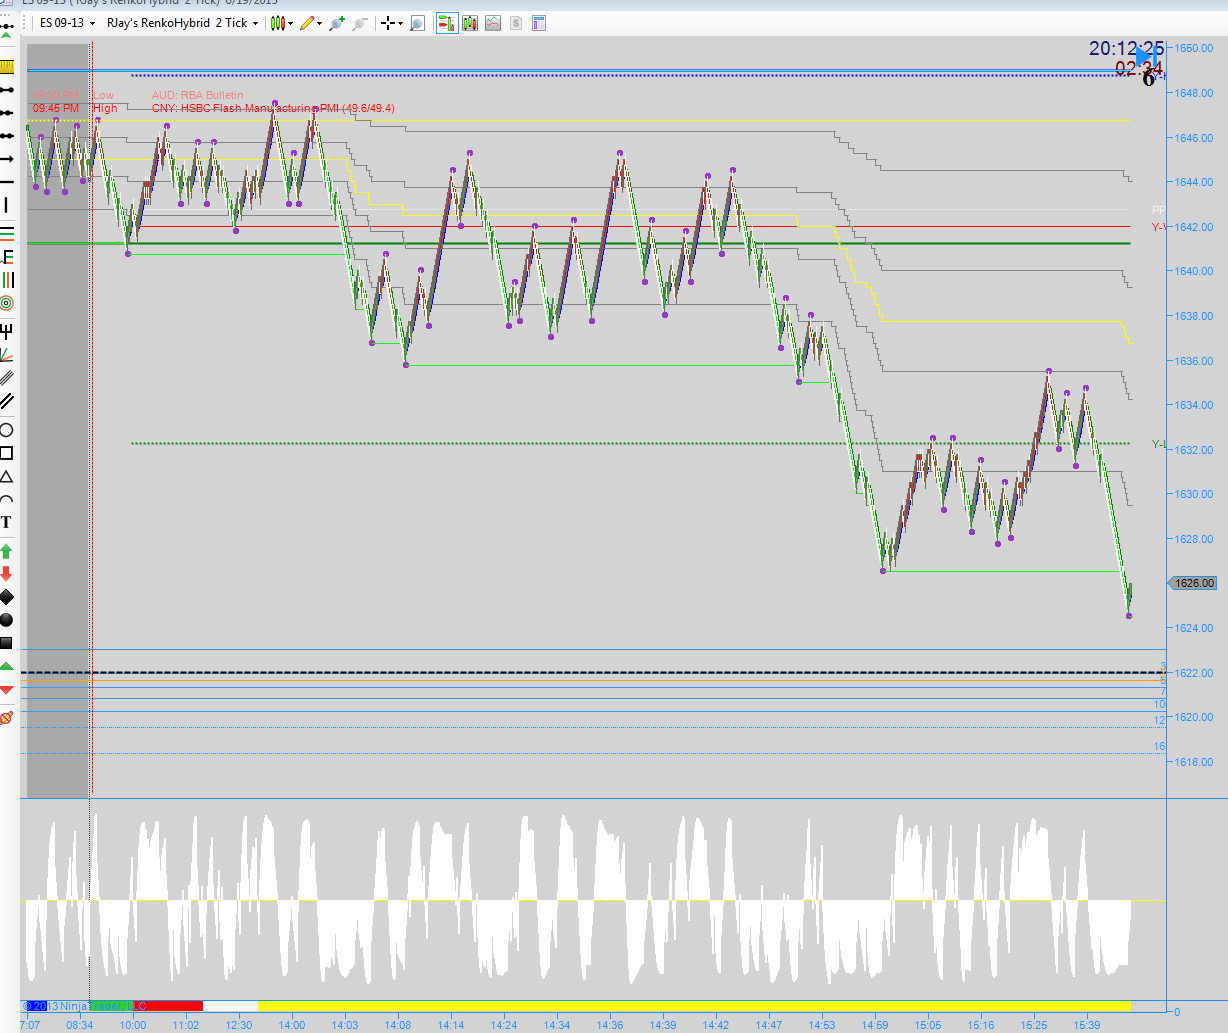Click the yellow segment of bottom status bar

694,1006
